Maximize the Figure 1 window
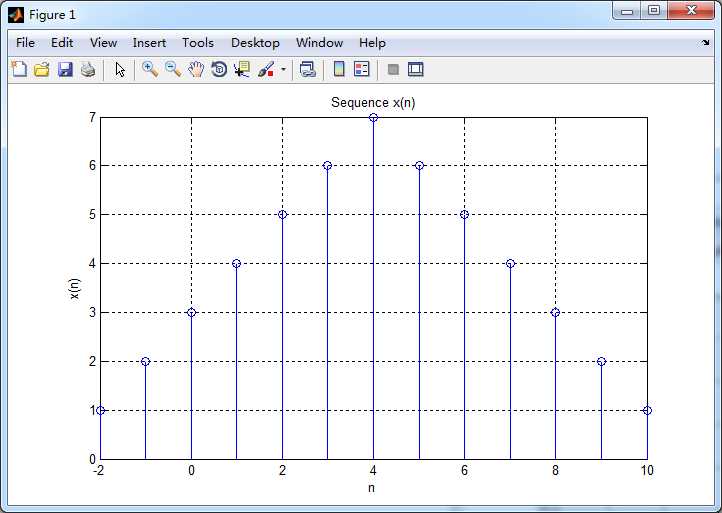 (653, 11)
